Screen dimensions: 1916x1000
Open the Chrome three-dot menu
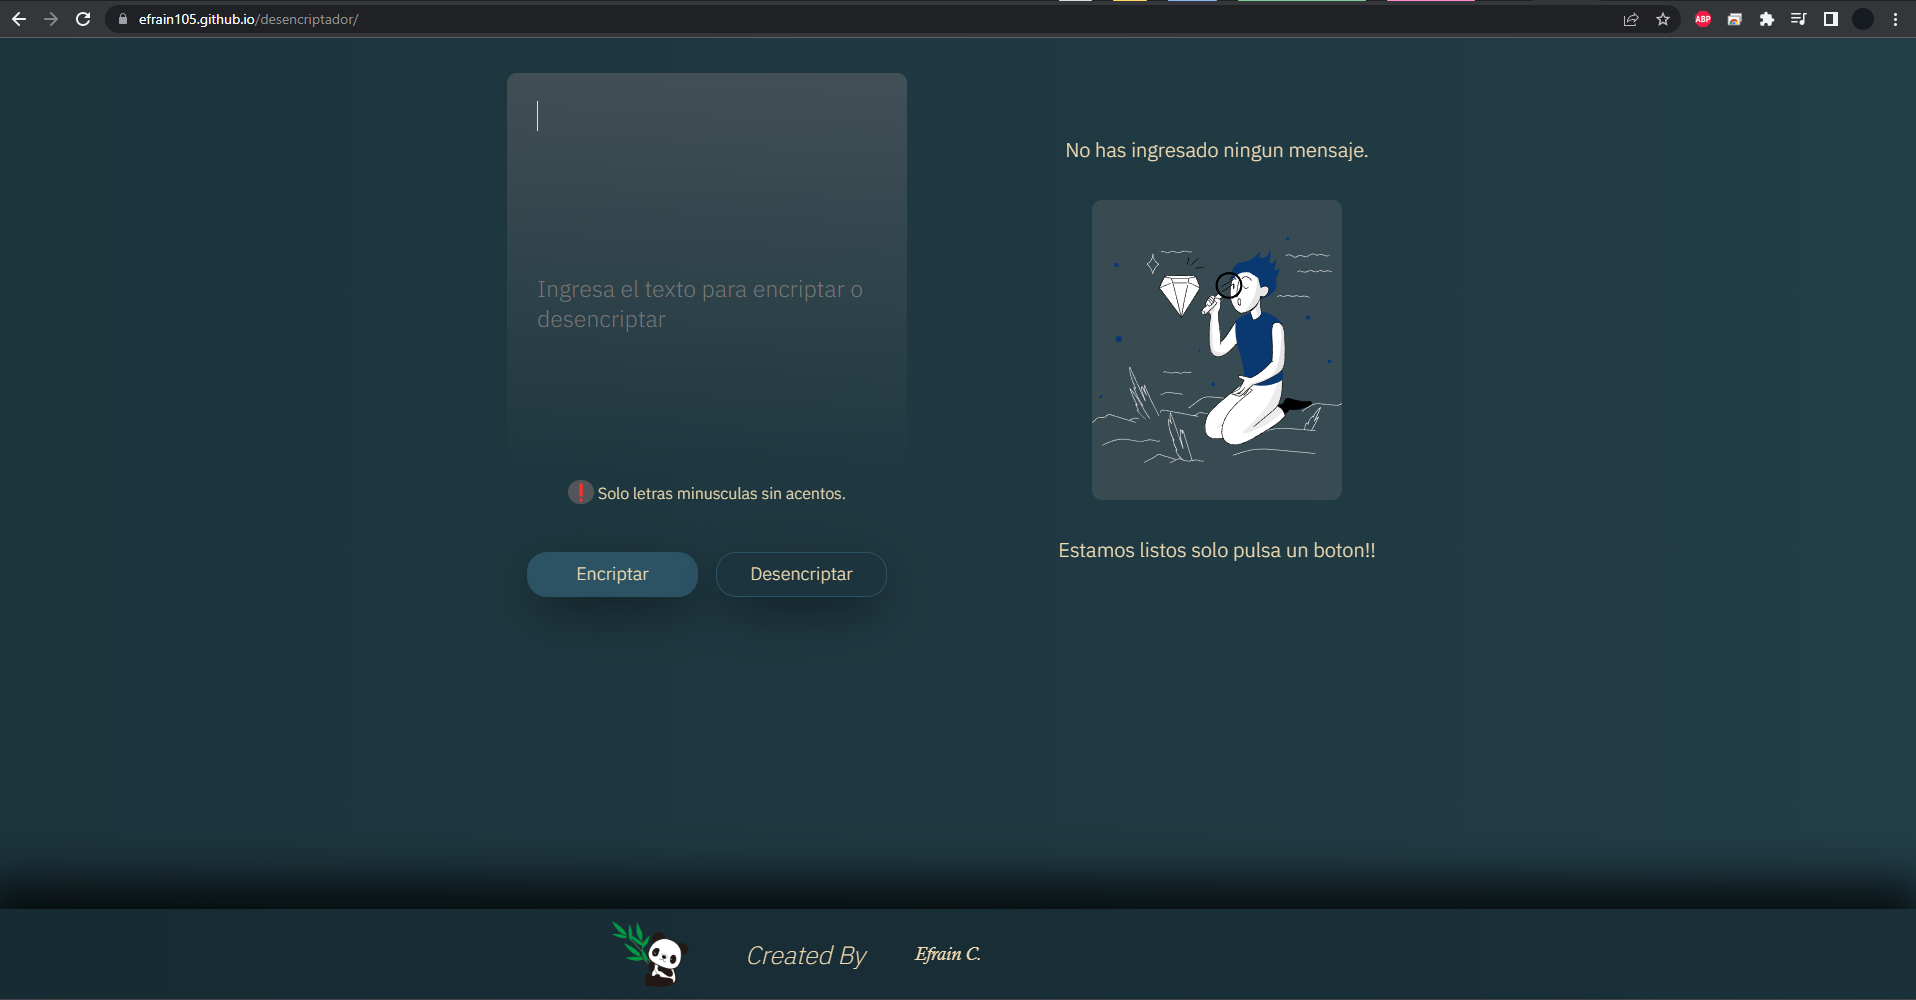point(1895,19)
